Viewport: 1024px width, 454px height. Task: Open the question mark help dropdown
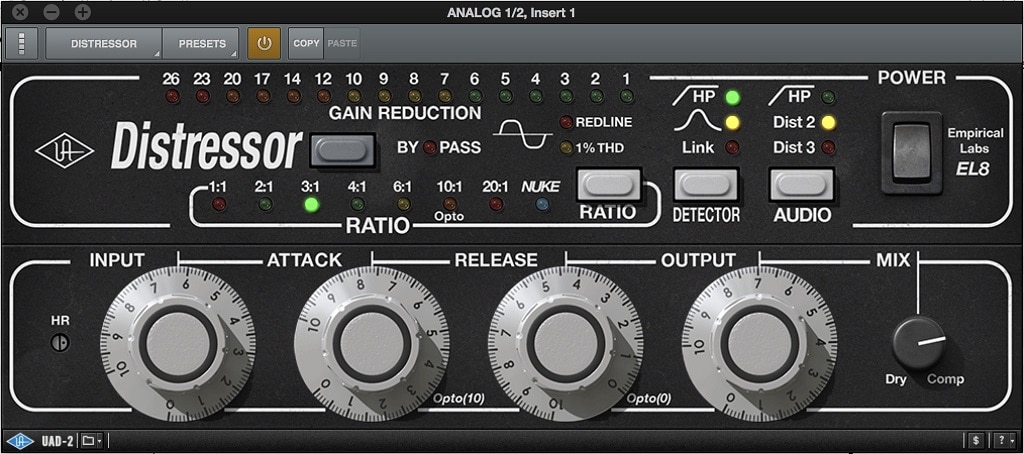pyautogui.click(x=1004, y=440)
